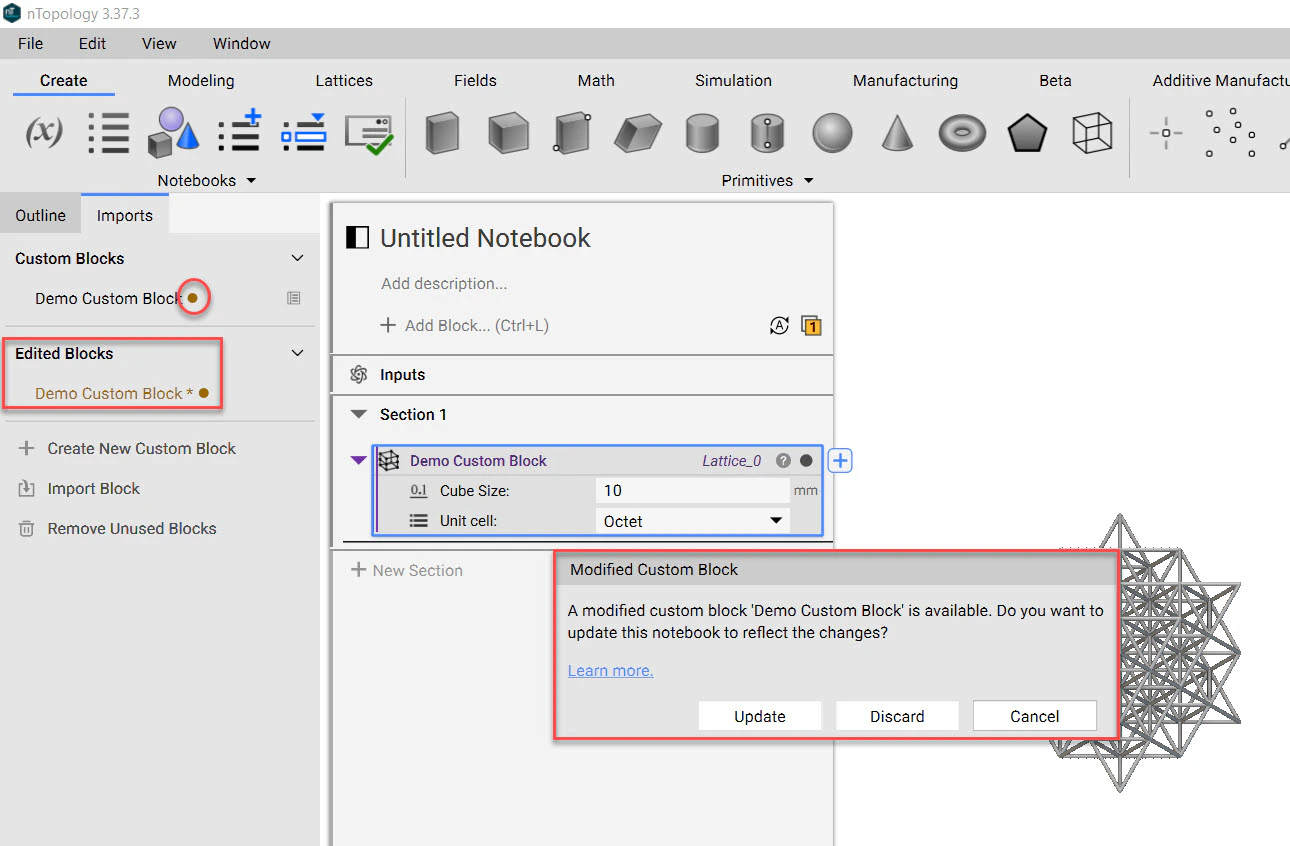Switch to the Beta ribbon tab
The width and height of the screenshot is (1290, 846).
tap(1055, 80)
